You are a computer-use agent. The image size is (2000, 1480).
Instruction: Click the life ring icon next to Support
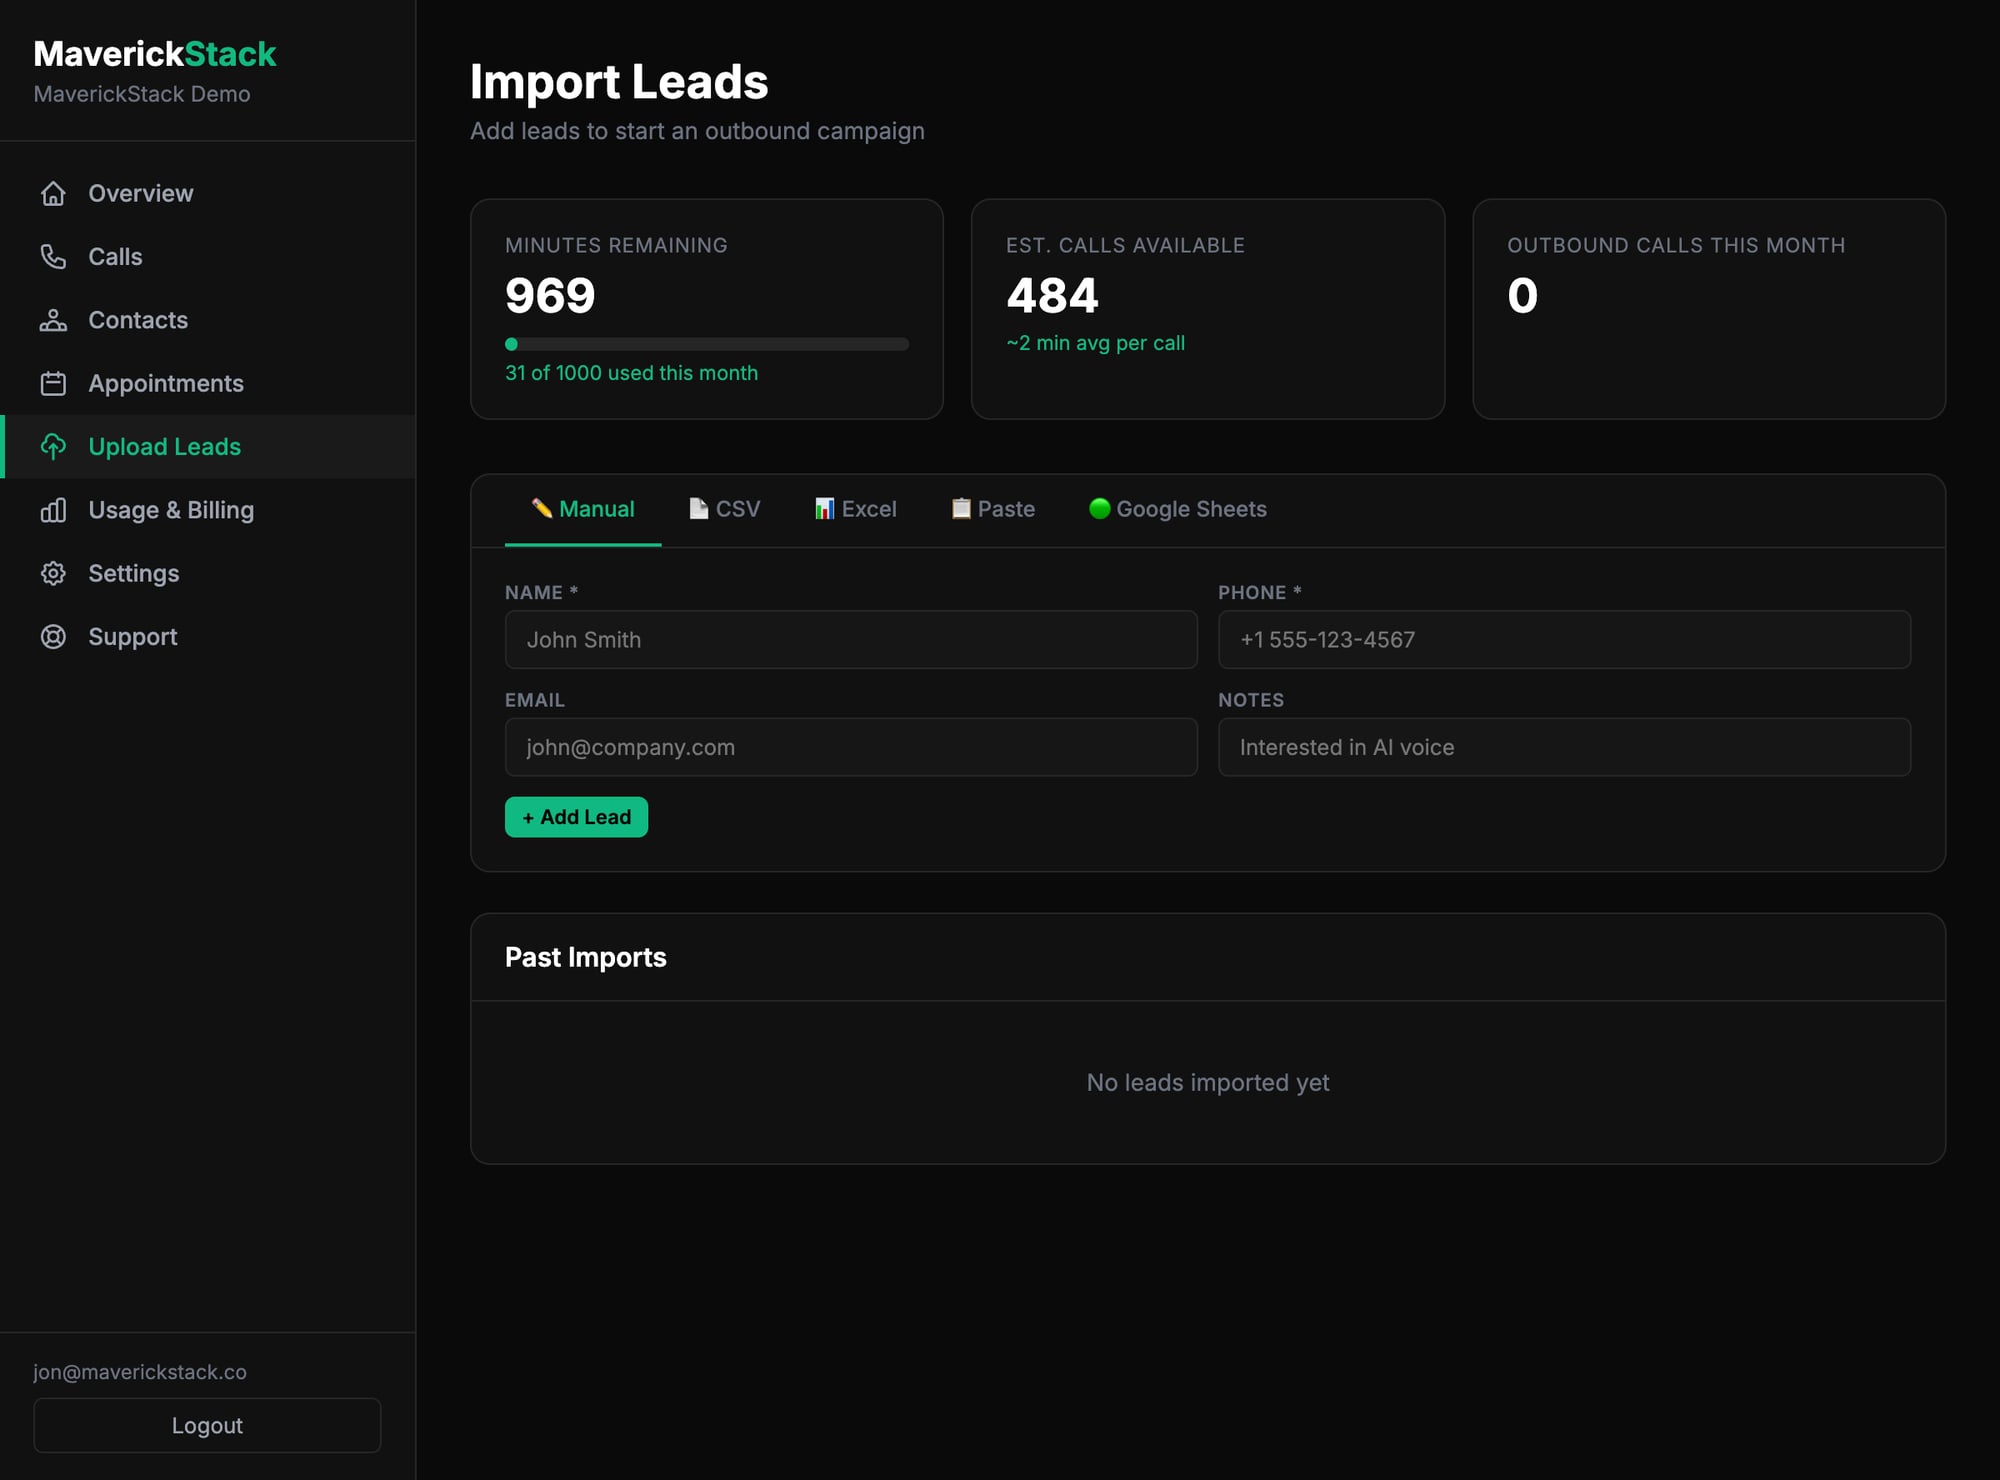point(53,636)
